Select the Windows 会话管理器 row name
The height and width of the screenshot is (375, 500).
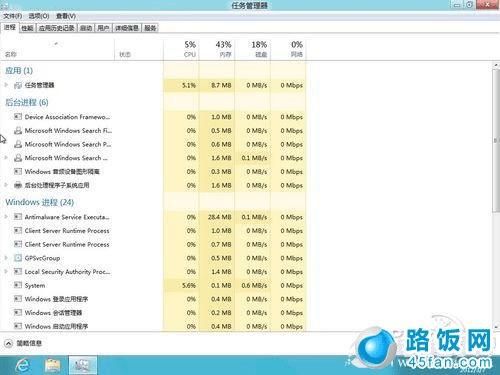(53, 313)
